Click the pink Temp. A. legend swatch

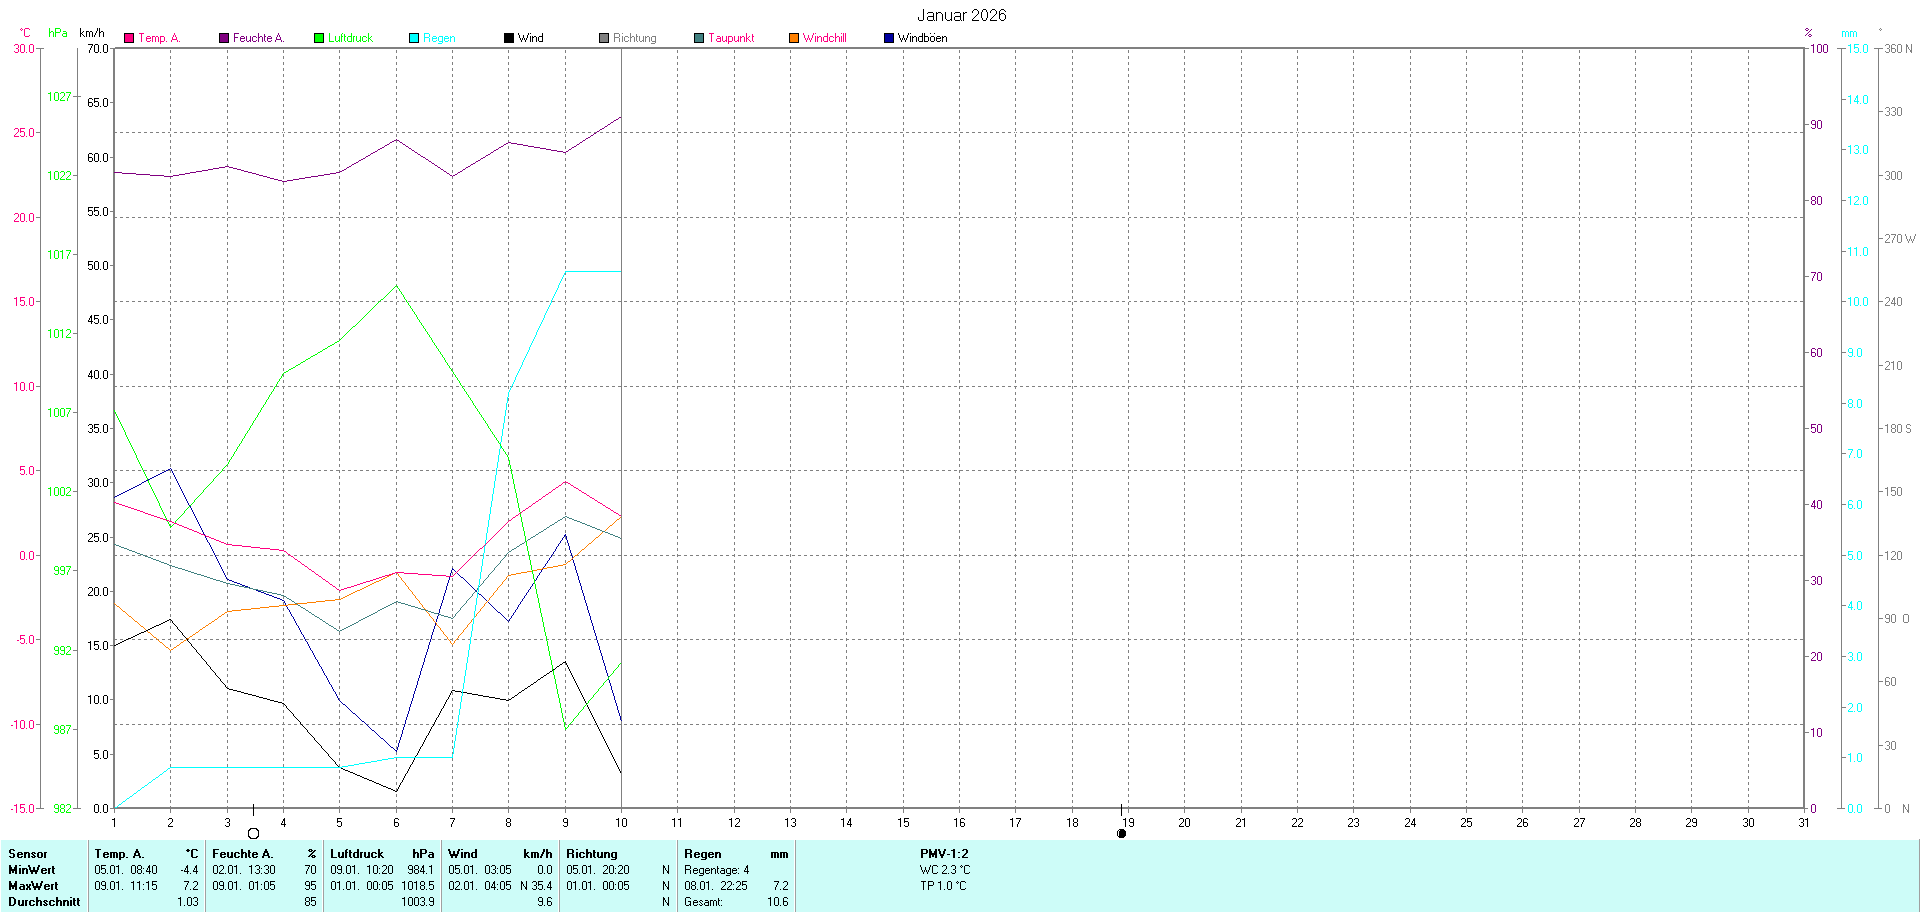coord(129,38)
